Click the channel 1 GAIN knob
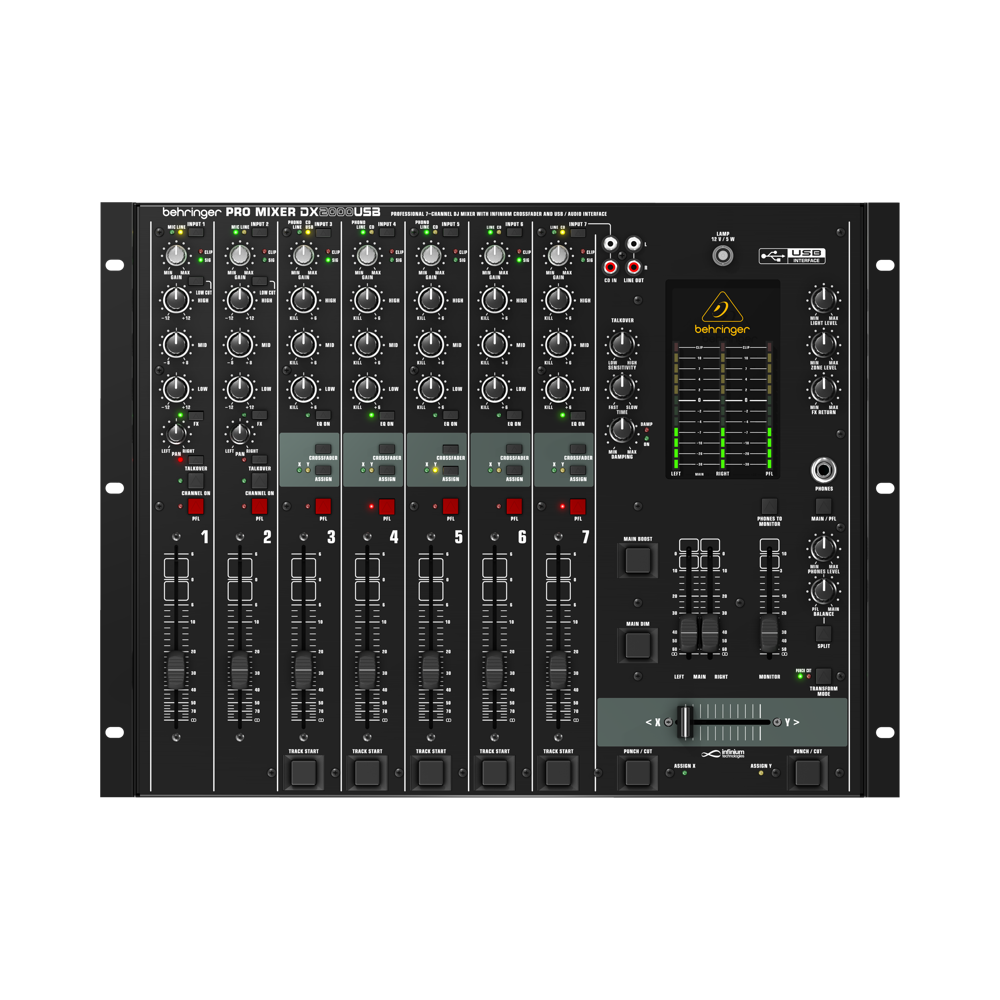This screenshot has height=1000, width=1000. coord(176,255)
